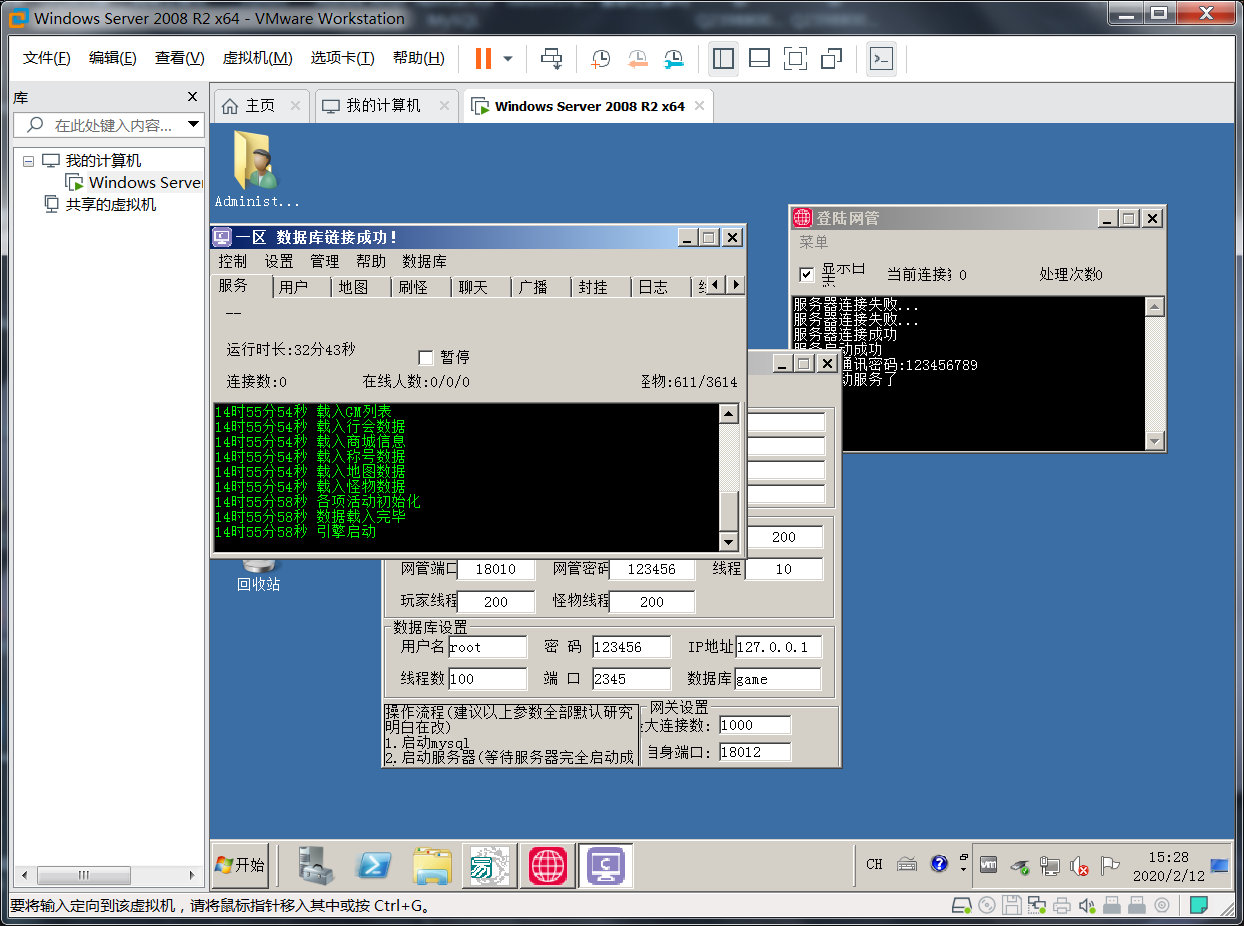
Task: Open the console view toolbar icon
Action: [x=881, y=59]
